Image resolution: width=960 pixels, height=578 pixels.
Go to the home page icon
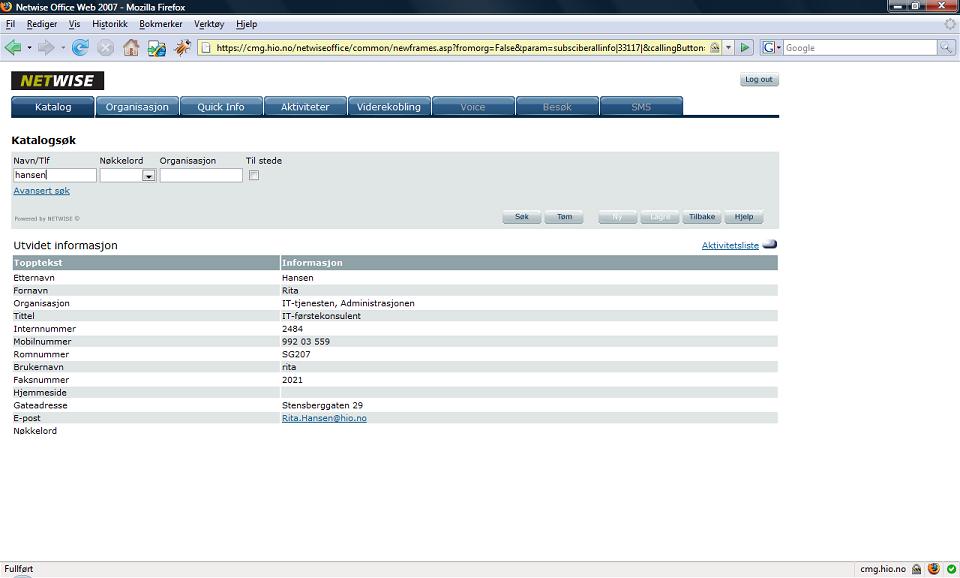click(131, 47)
